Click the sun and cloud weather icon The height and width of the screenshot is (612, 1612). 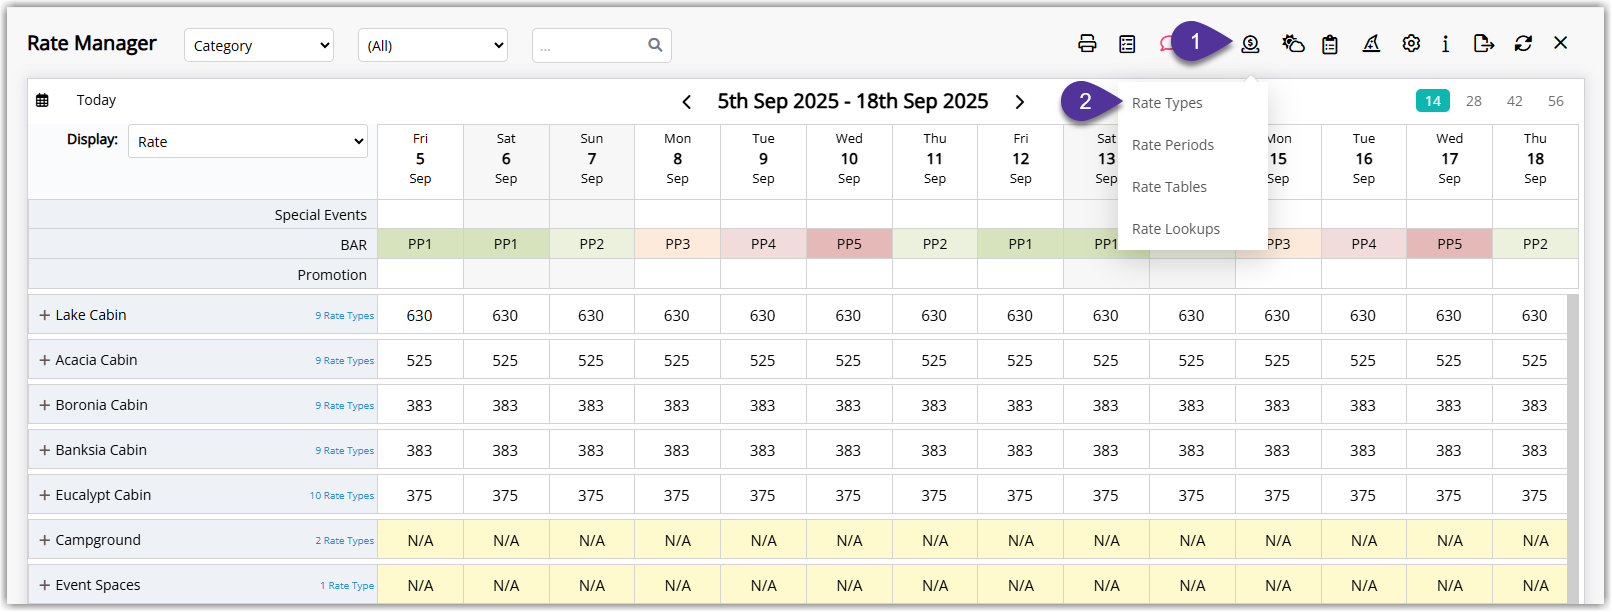pyautogui.click(x=1293, y=43)
